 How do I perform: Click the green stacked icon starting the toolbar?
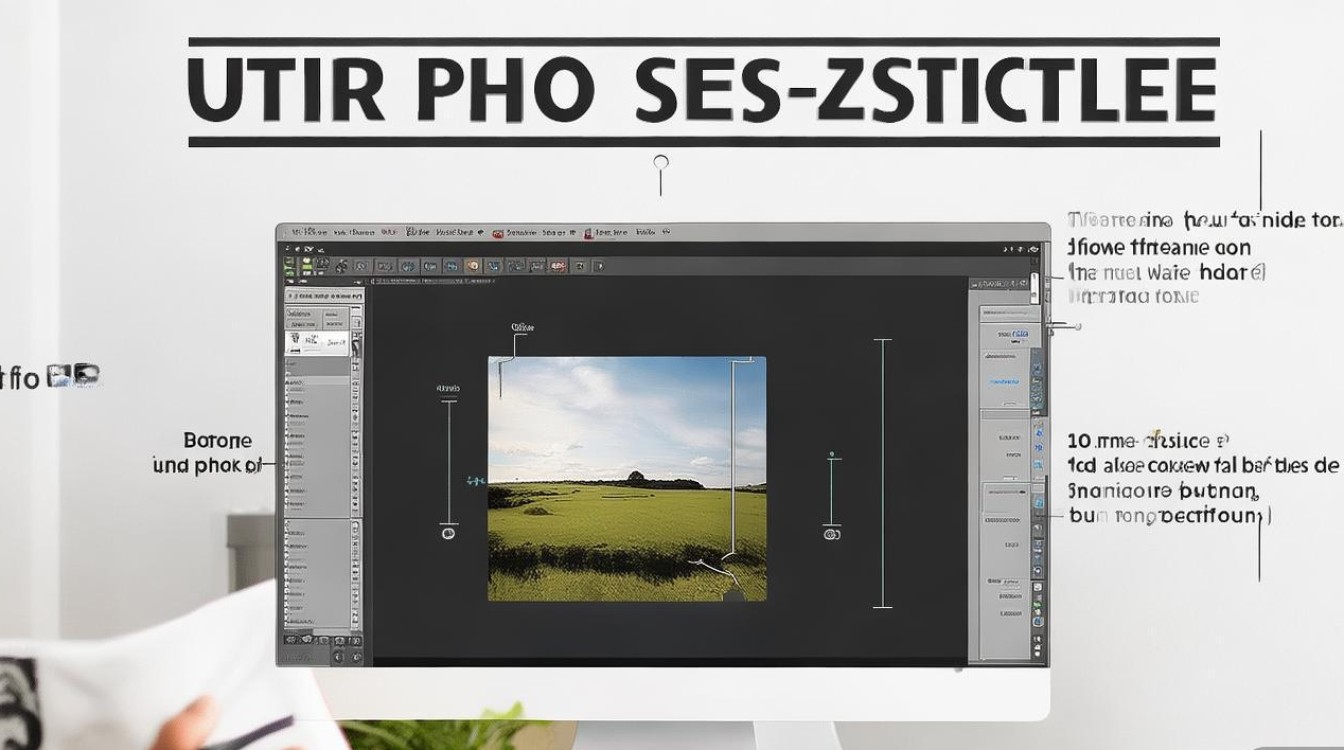click(x=289, y=266)
